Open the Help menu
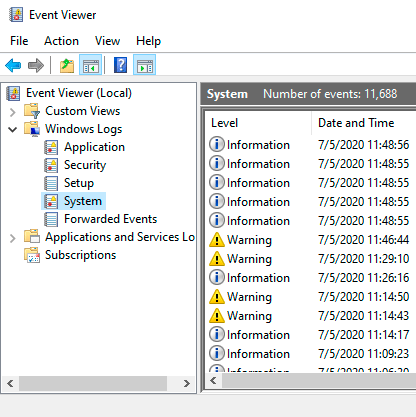 (148, 41)
